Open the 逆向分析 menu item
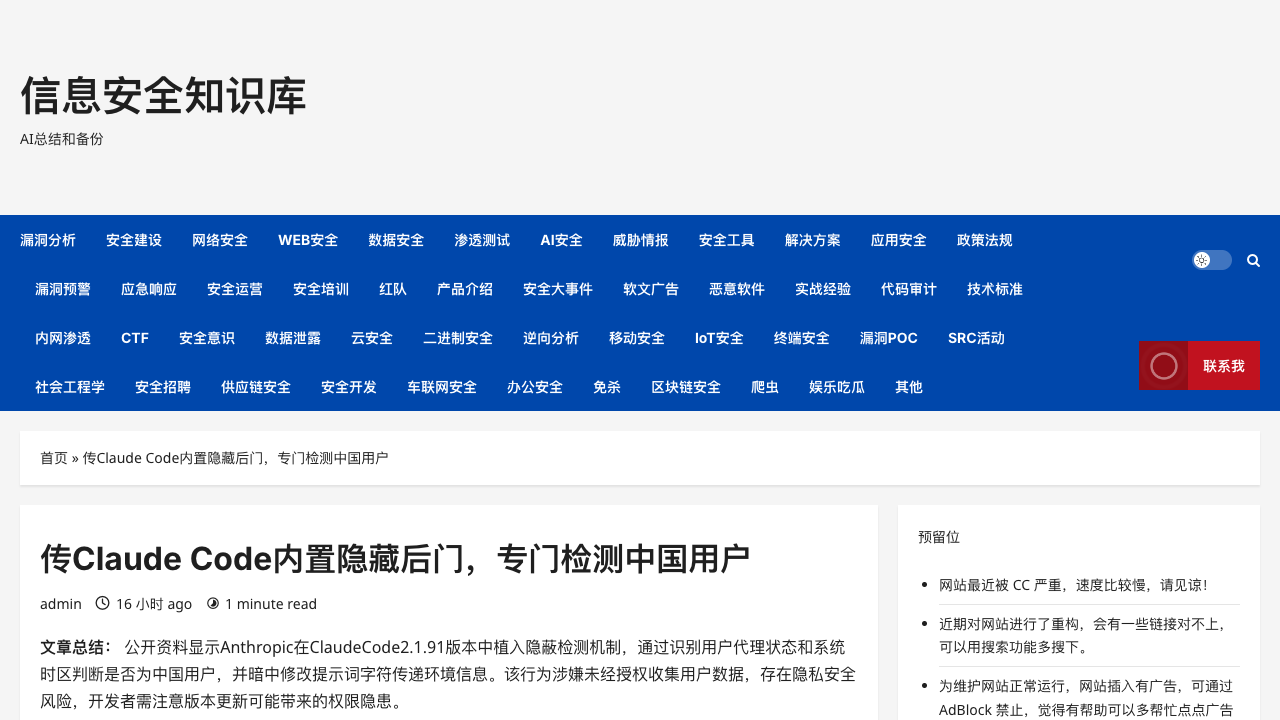This screenshot has height=720, width=1280. tap(551, 338)
